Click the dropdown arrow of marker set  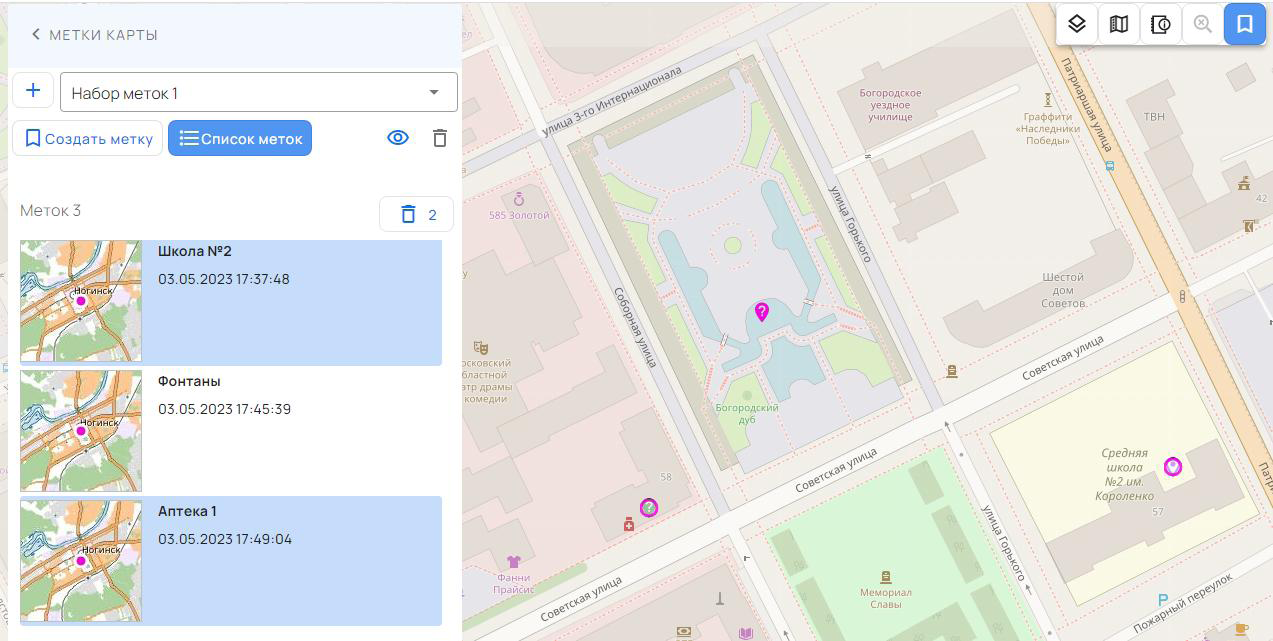click(x=434, y=93)
